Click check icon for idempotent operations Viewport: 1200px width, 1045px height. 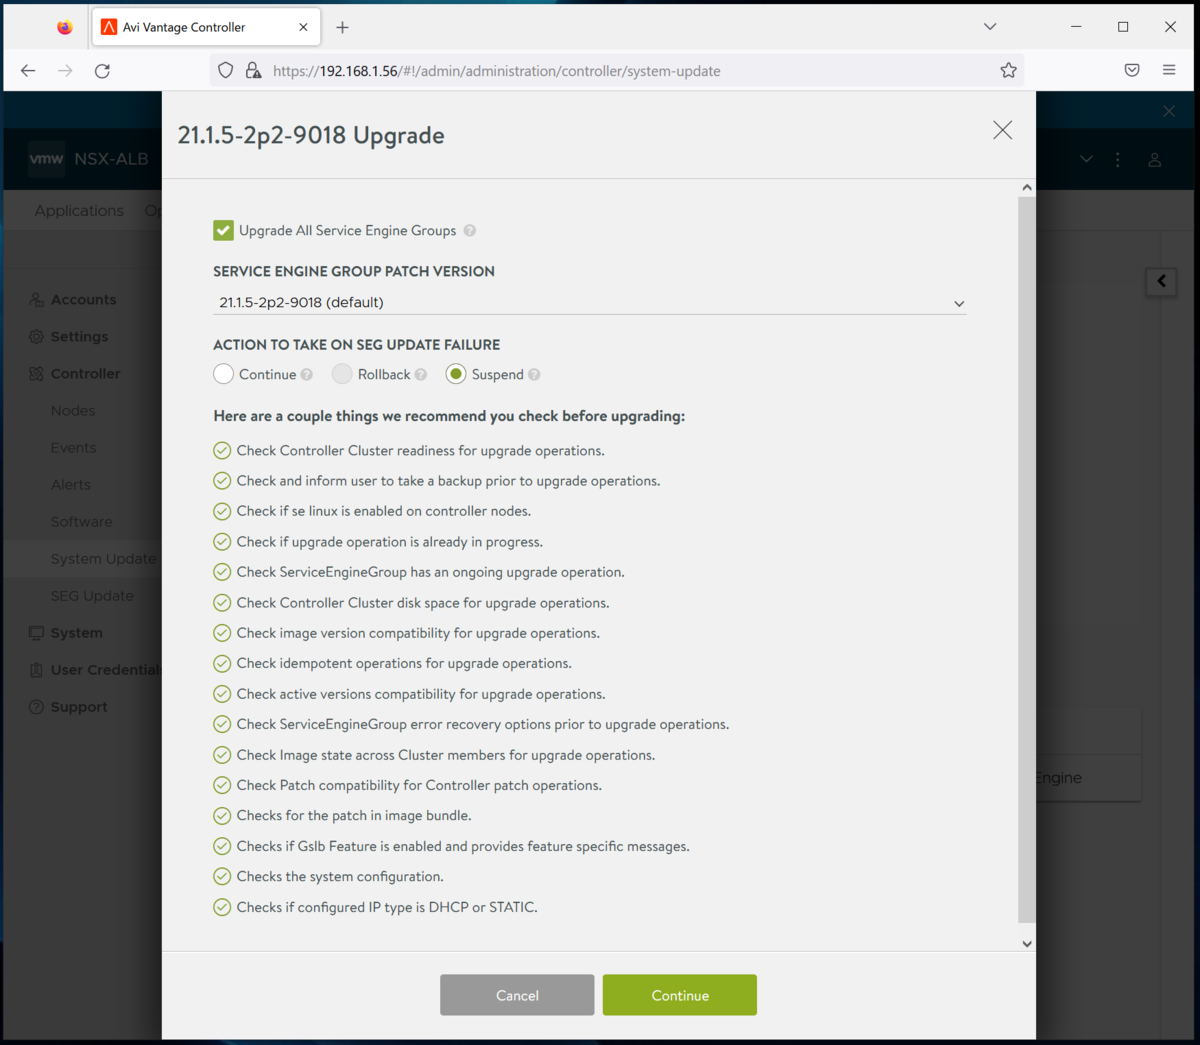pyautogui.click(x=222, y=663)
